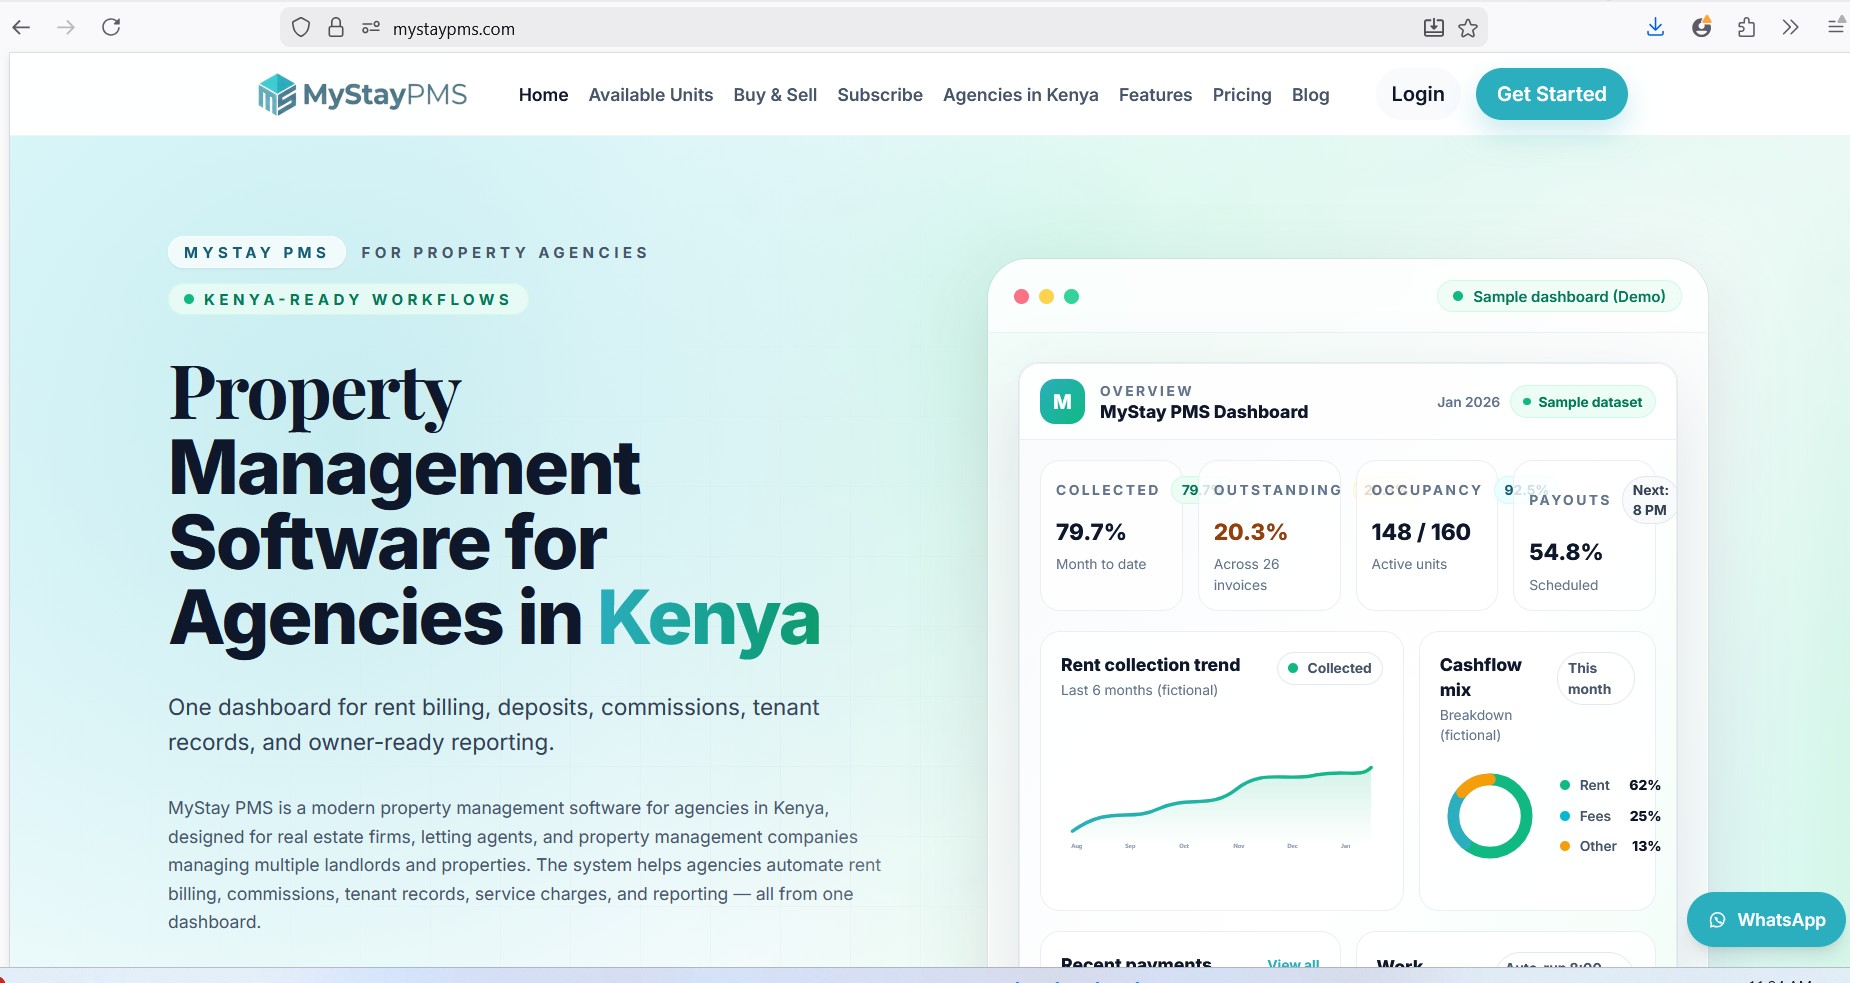Click the padlock site security icon
The width and height of the screenshot is (1850, 983).
point(336,28)
